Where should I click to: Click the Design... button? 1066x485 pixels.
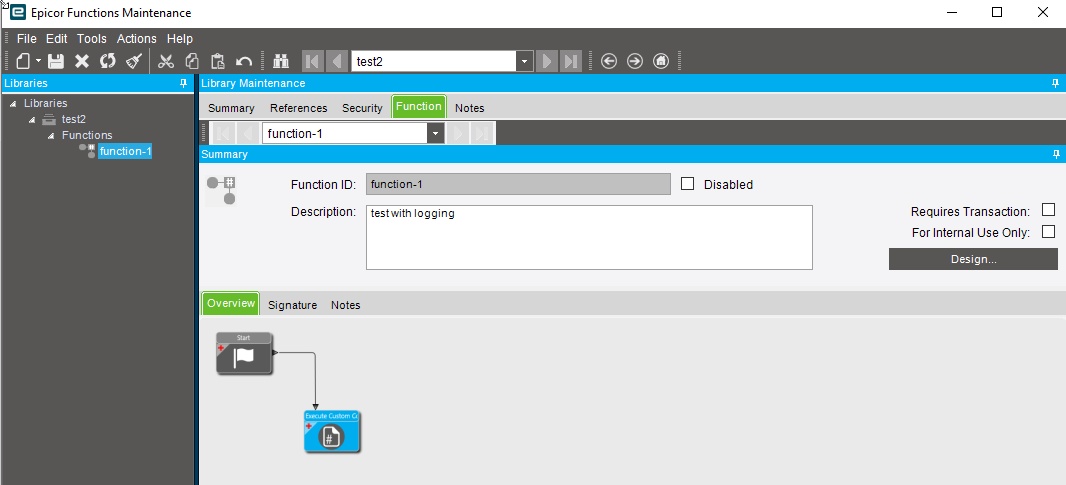coord(973,259)
